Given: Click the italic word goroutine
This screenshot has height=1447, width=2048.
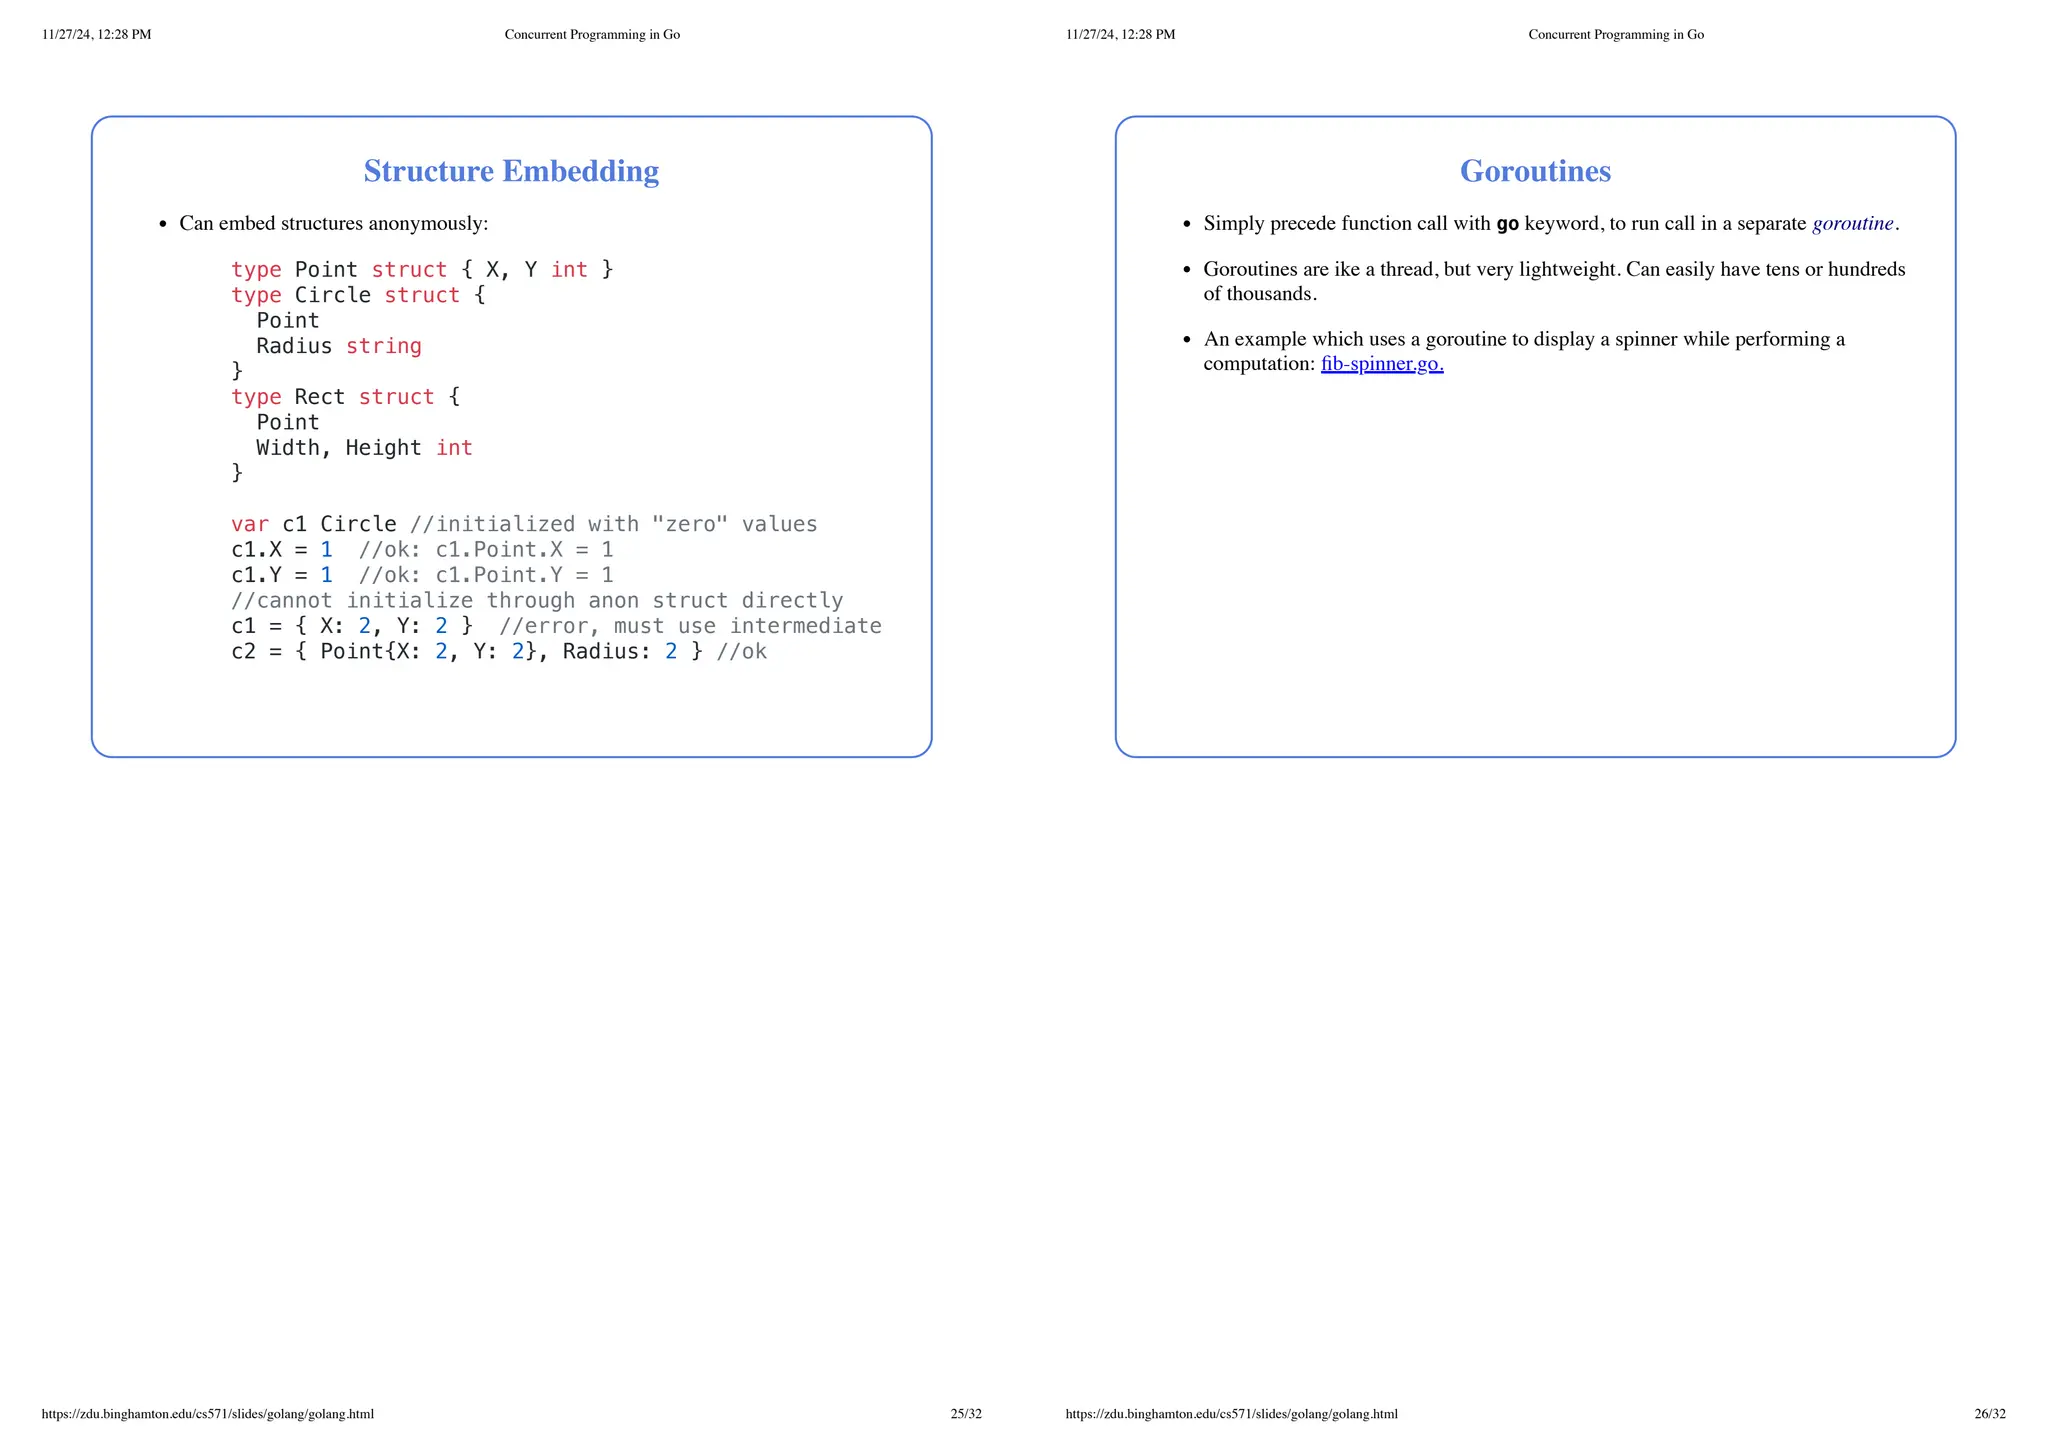Looking at the screenshot, I should [1853, 223].
